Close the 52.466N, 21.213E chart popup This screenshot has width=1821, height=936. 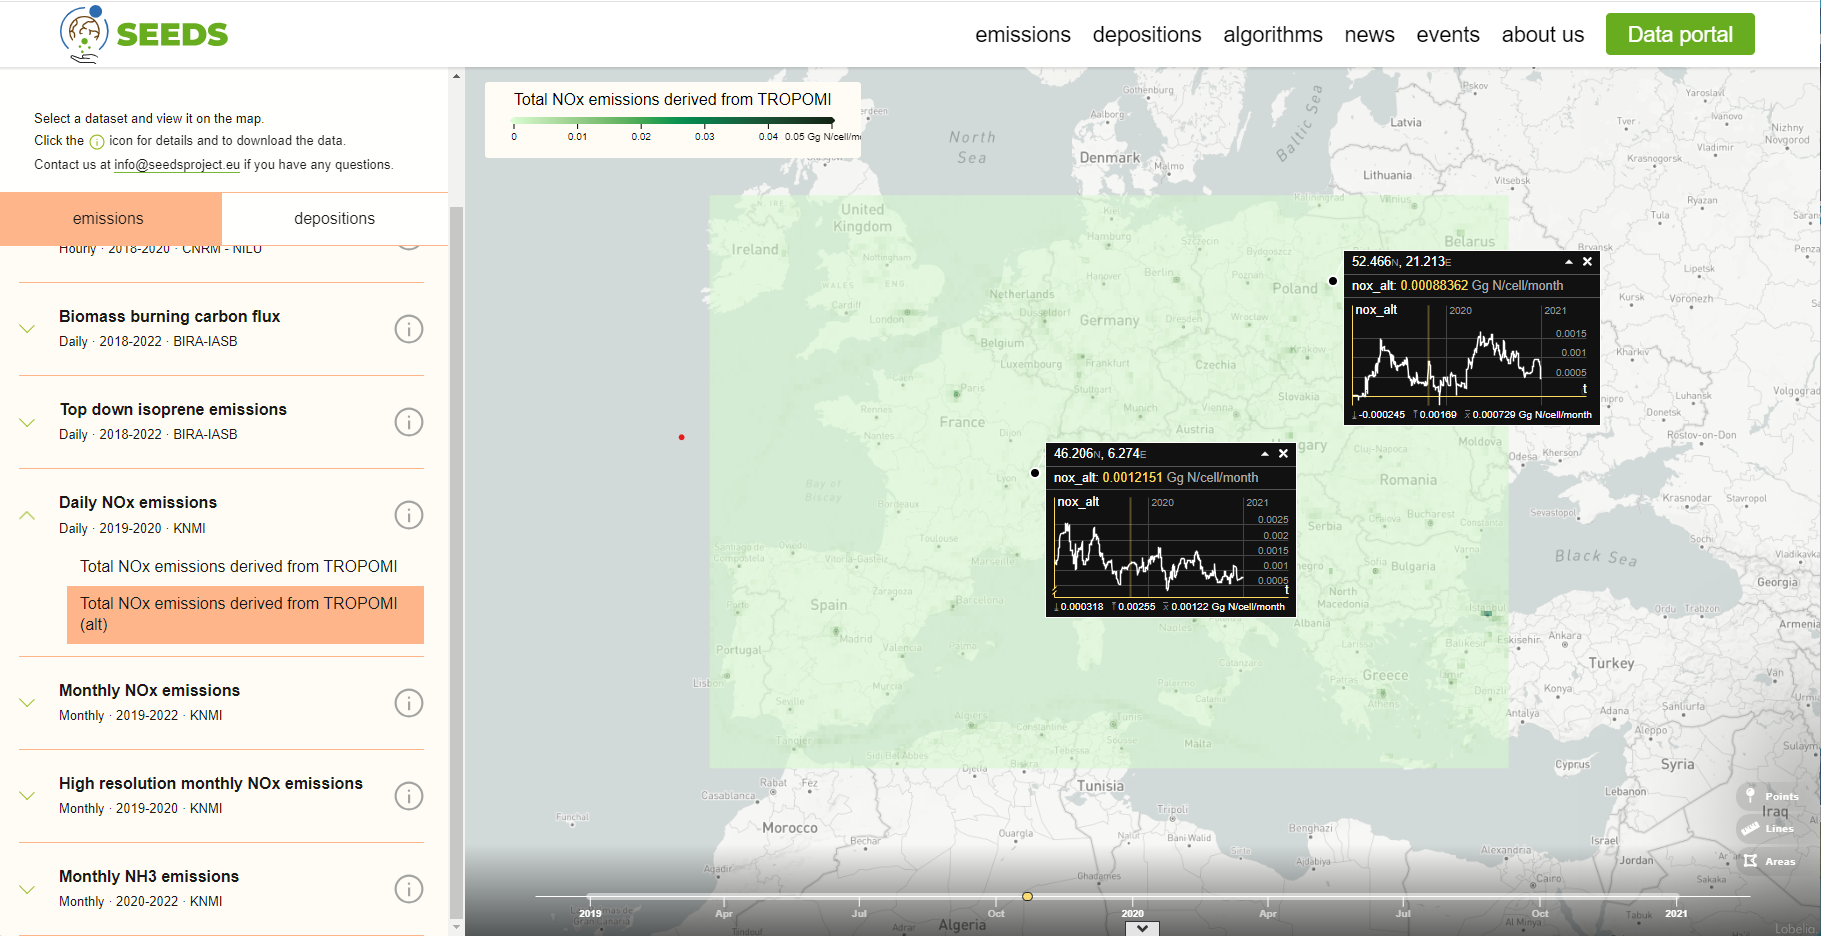1587,262
